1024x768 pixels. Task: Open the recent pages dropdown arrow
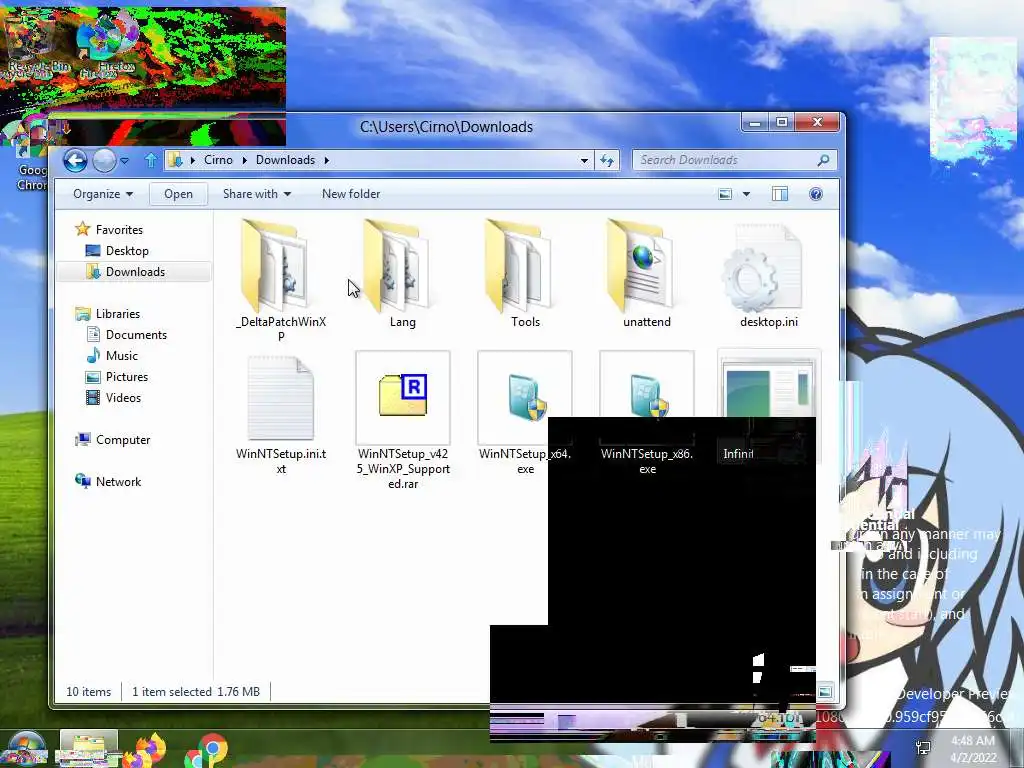pos(125,160)
